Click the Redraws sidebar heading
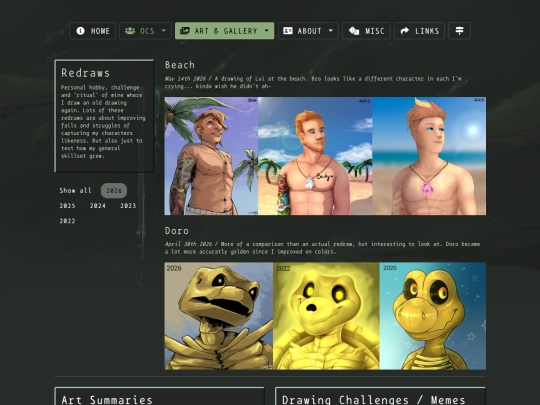This screenshot has height=405, width=540. (x=85, y=73)
